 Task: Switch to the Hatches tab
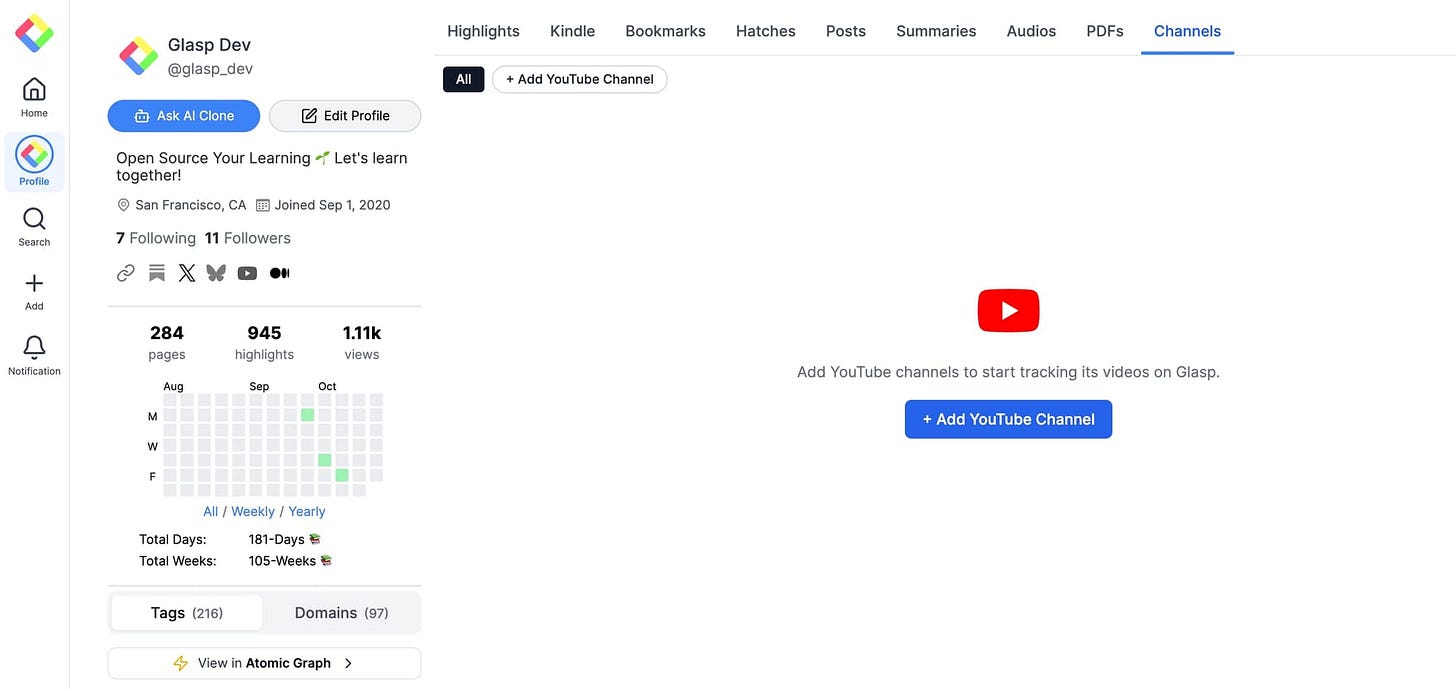click(x=766, y=31)
